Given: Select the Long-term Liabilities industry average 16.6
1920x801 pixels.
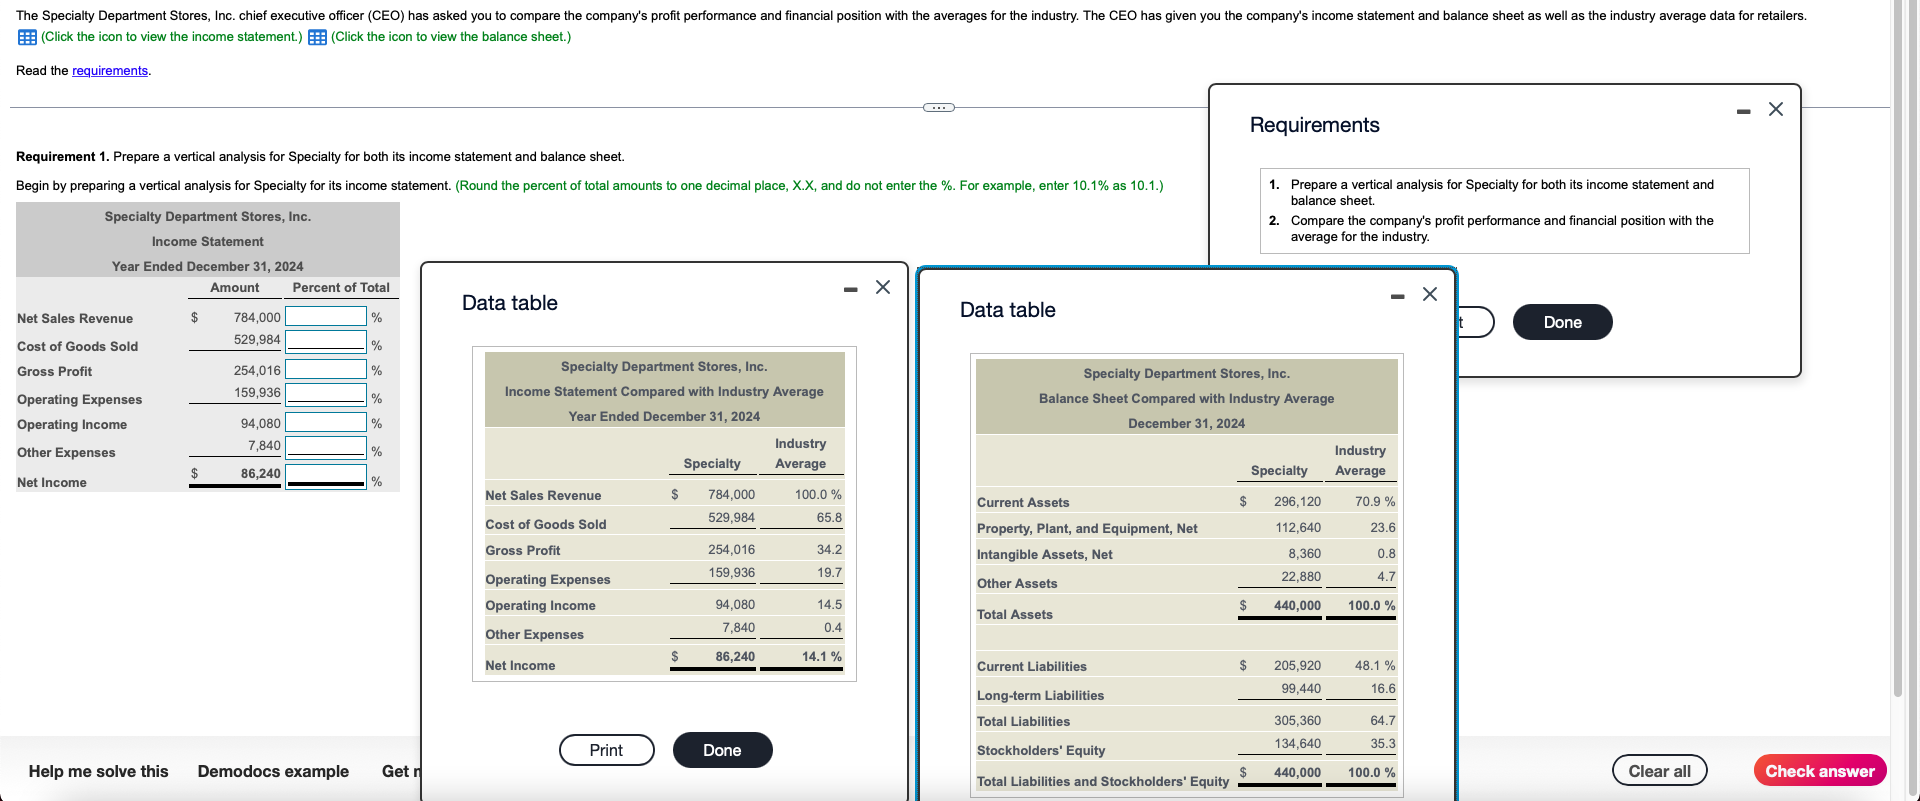Looking at the screenshot, I should point(1383,689).
